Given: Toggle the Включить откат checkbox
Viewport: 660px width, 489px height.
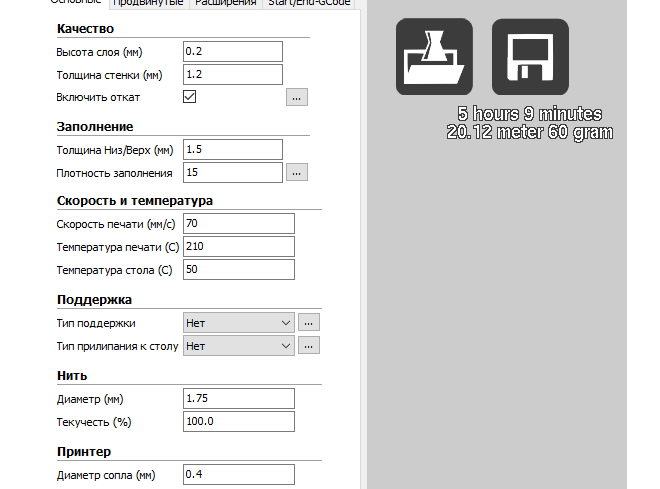Looking at the screenshot, I should [x=189, y=97].
